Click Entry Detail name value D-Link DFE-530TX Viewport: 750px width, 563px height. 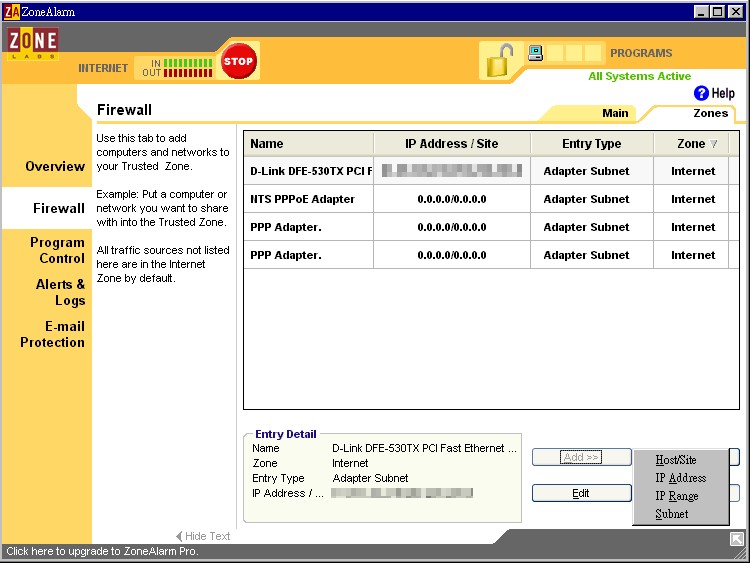coord(424,448)
